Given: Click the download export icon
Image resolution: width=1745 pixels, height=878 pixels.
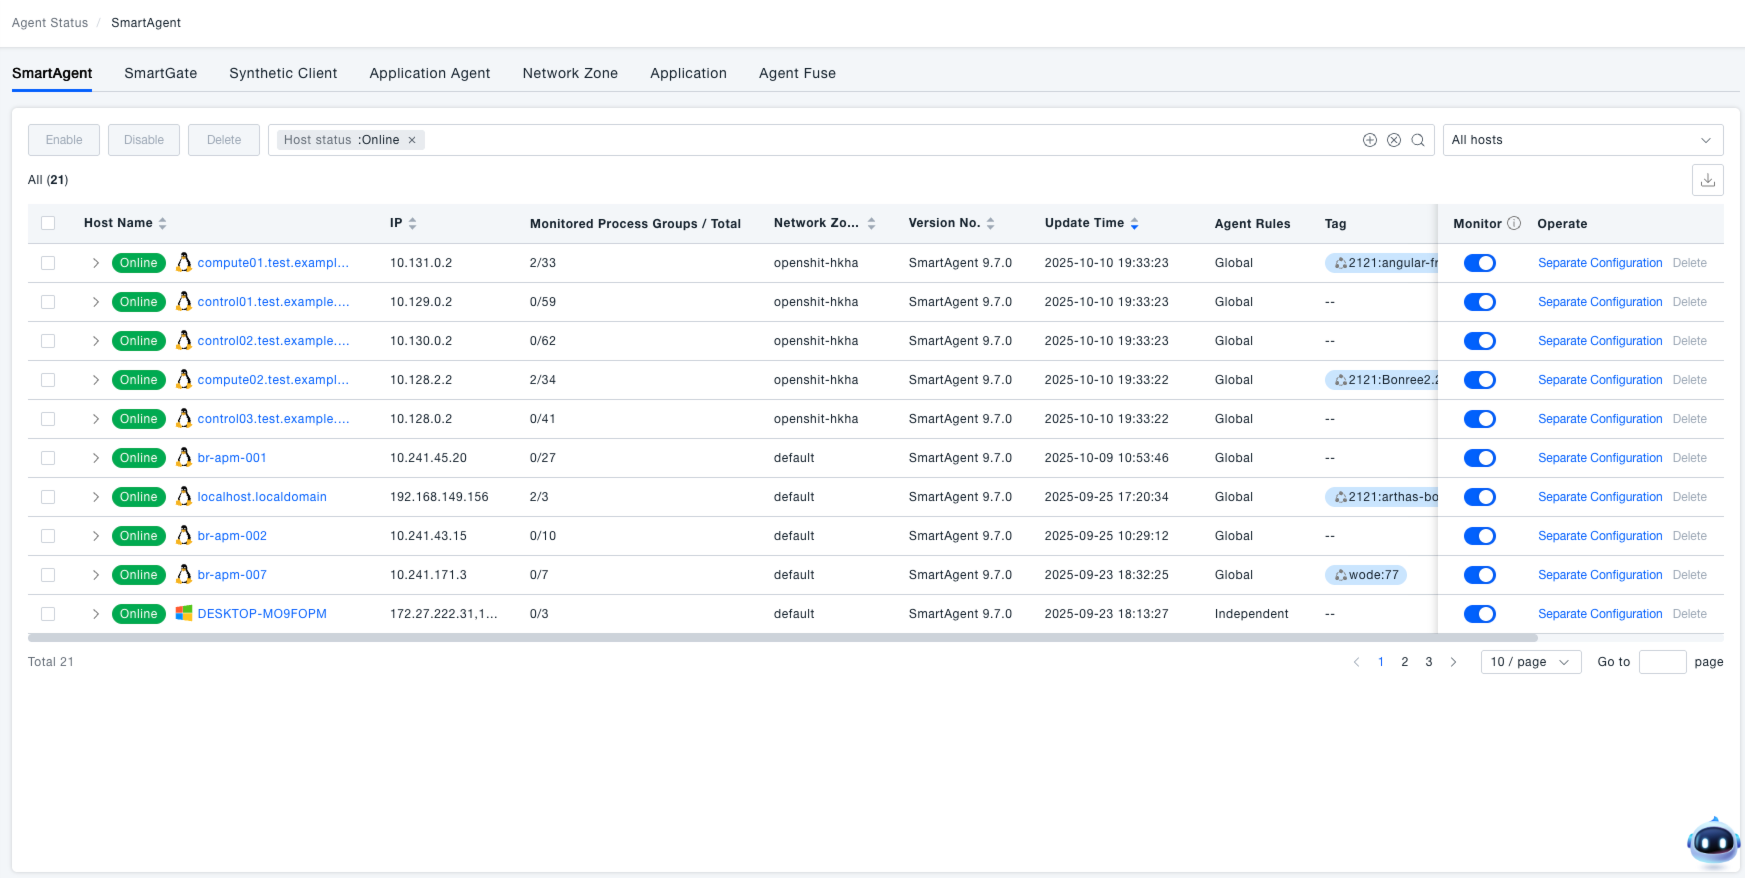Looking at the screenshot, I should pyautogui.click(x=1707, y=180).
